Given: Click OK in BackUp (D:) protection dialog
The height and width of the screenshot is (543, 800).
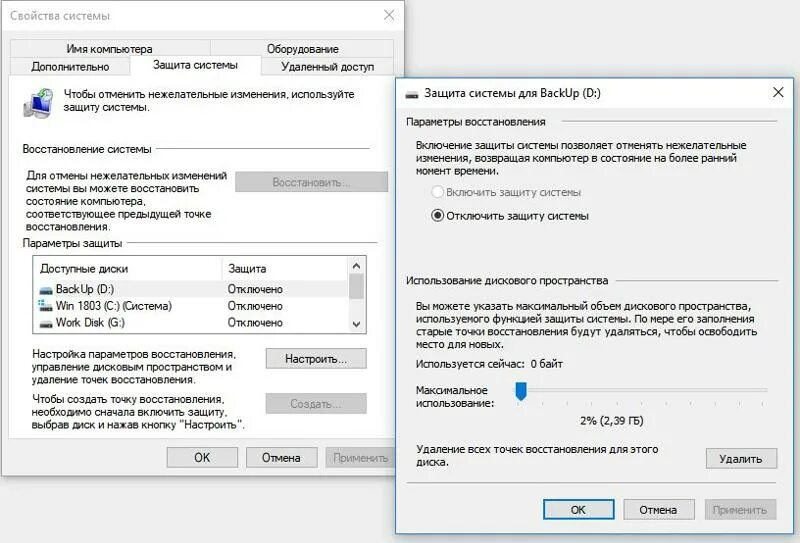Looking at the screenshot, I should coord(579,509).
